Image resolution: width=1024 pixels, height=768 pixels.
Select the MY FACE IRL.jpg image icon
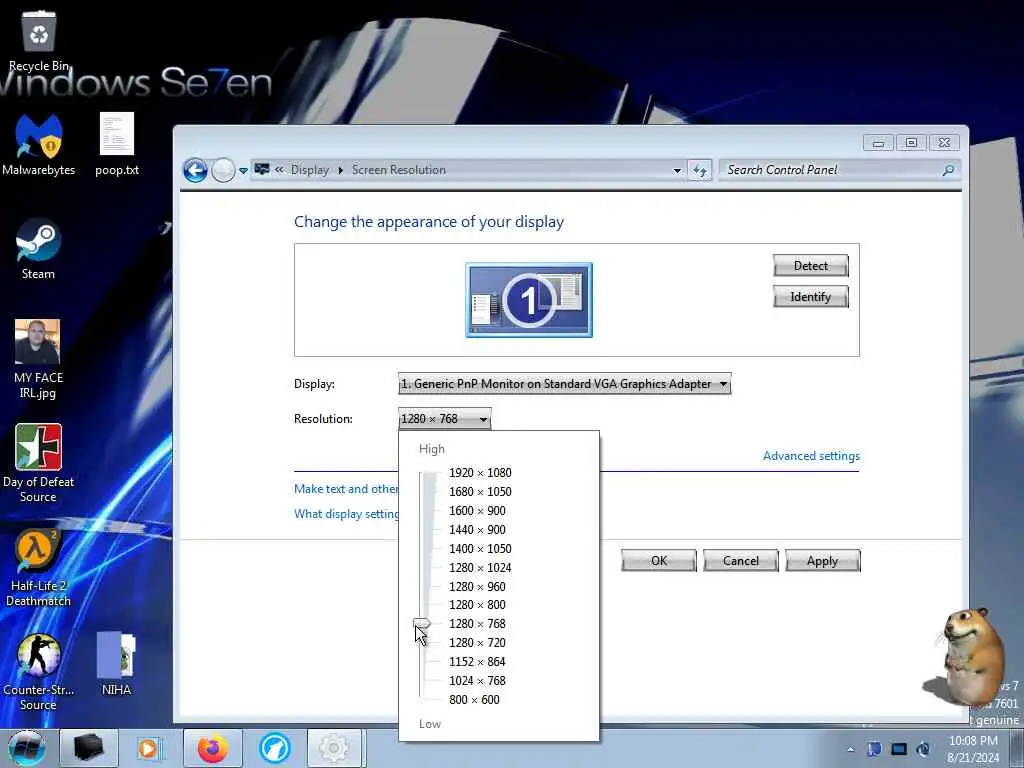pyautogui.click(x=37, y=359)
